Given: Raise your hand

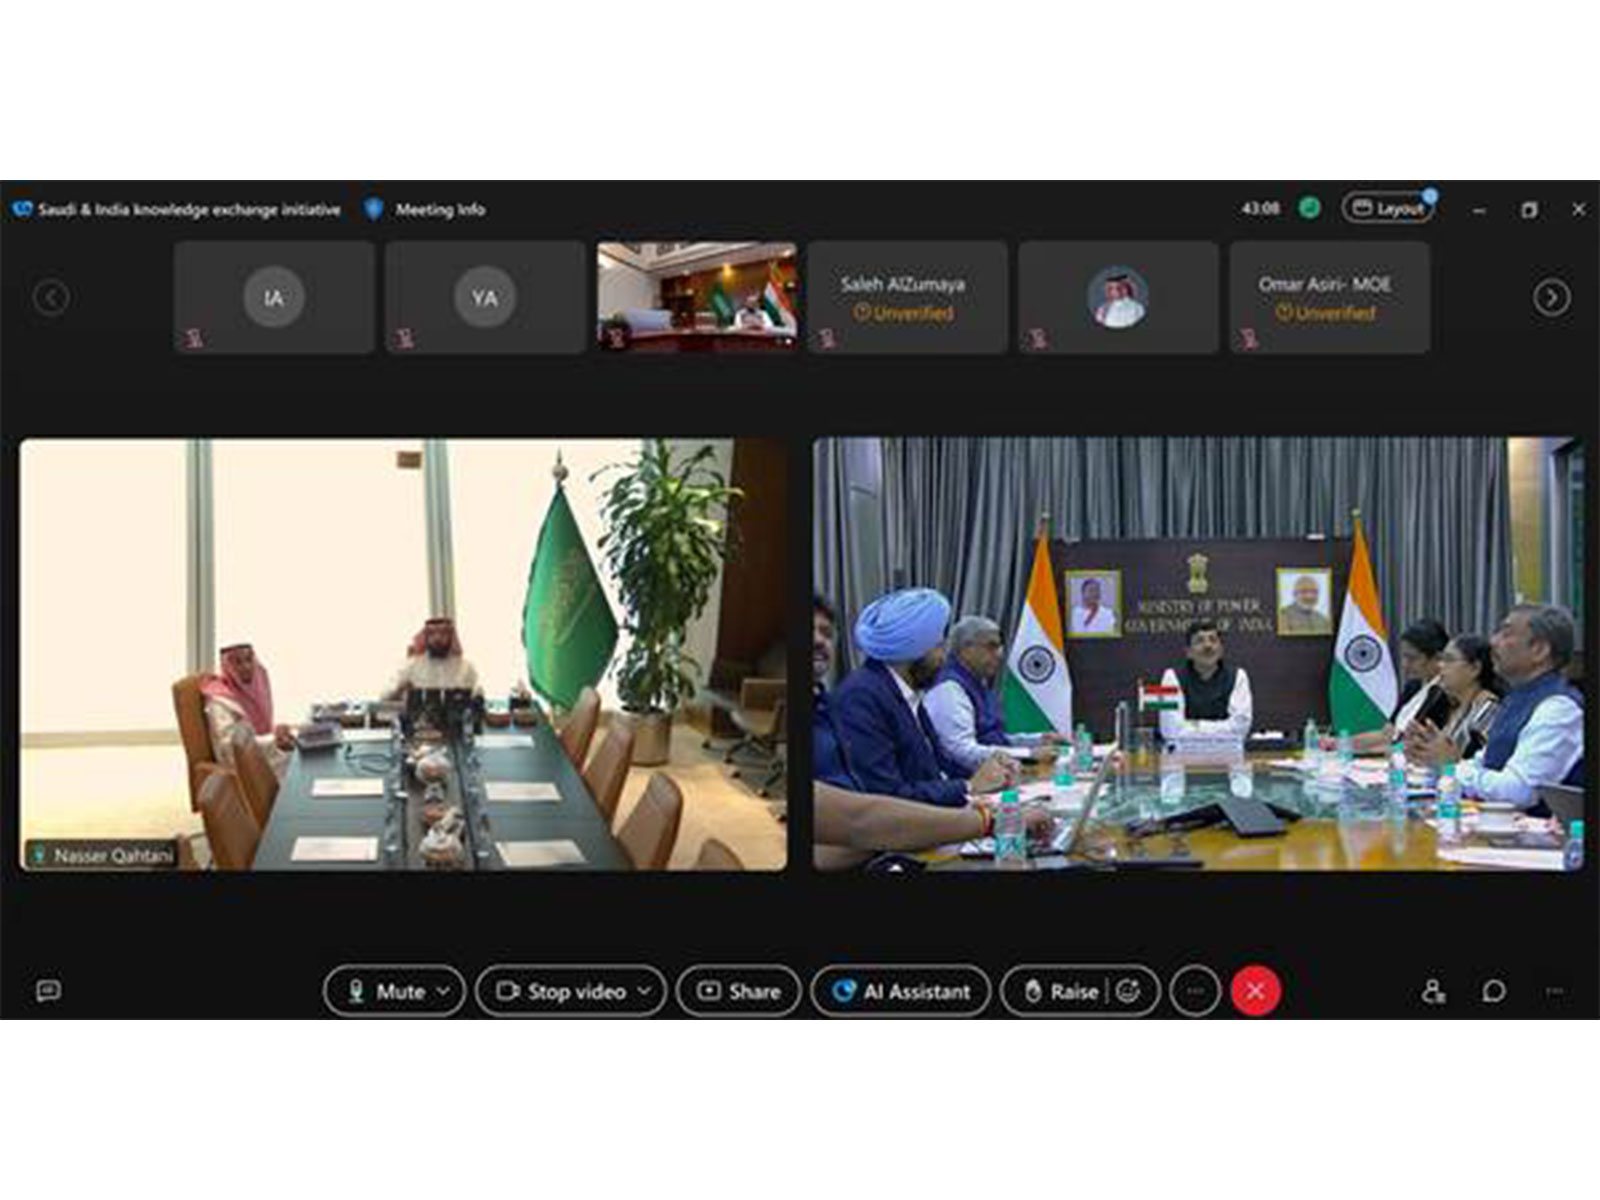Looking at the screenshot, I should coord(1063,991).
